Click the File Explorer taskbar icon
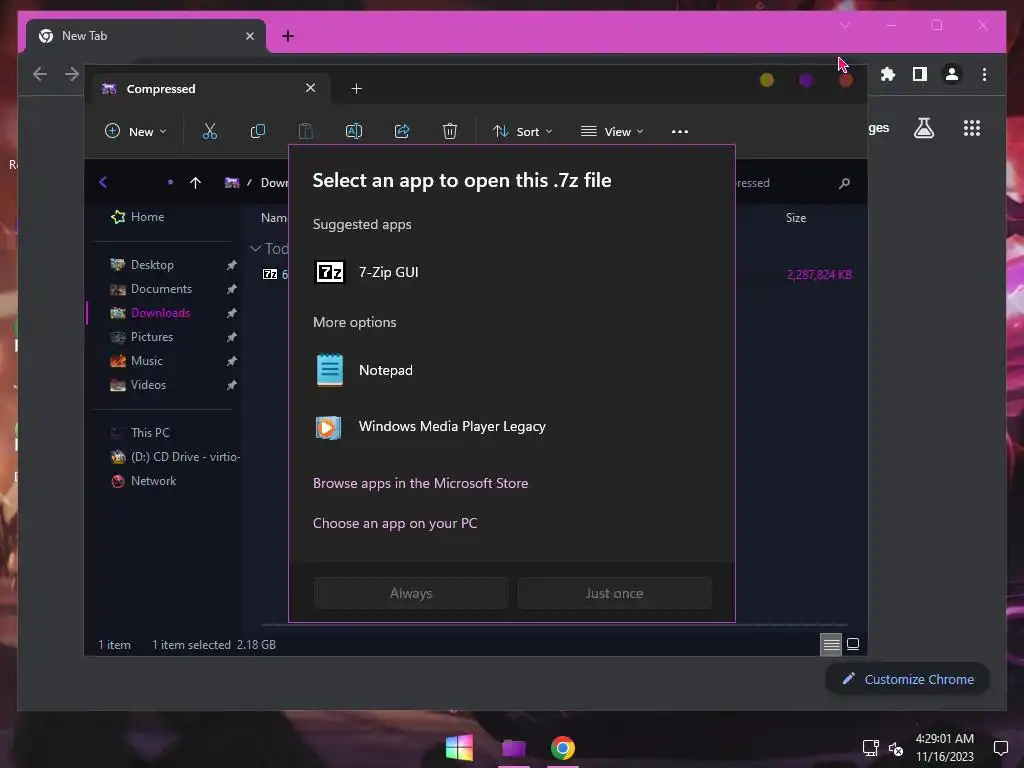The width and height of the screenshot is (1024, 768). point(513,747)
